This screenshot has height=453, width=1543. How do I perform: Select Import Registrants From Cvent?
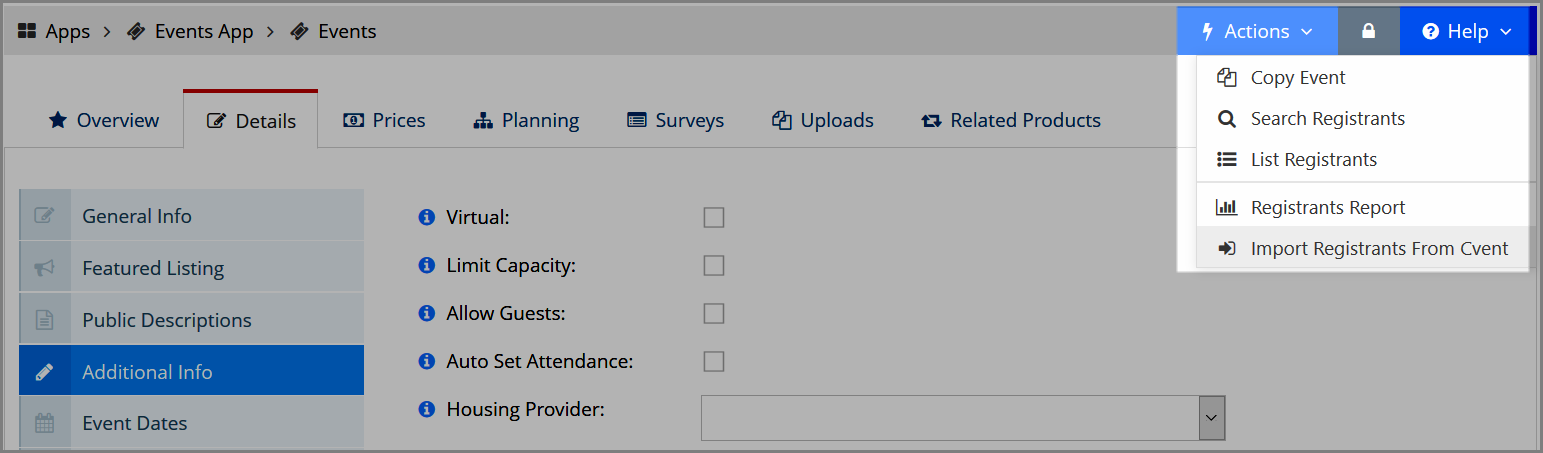click(1362, 249)
